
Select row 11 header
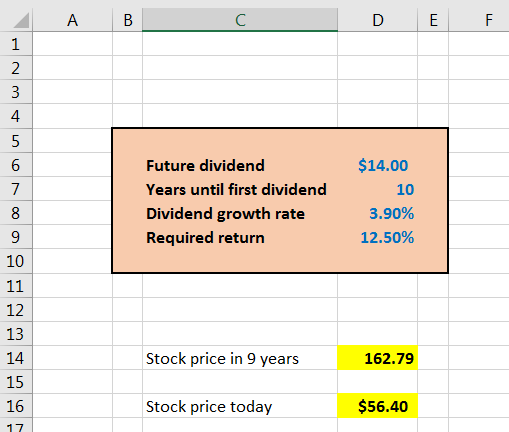pyautogui.click(x=16, y=286)
